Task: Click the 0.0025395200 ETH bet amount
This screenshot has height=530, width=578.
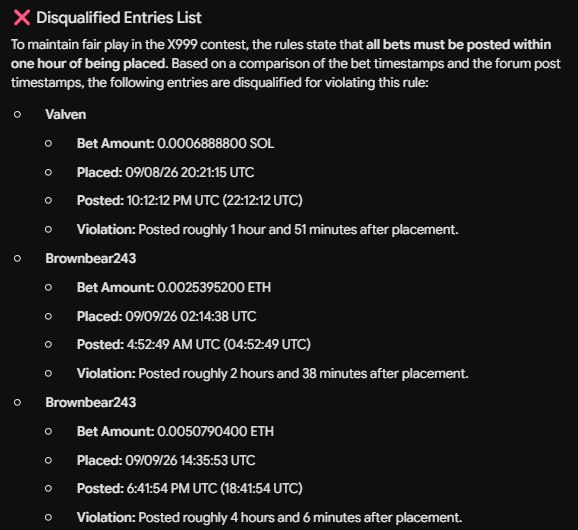Action: pos(214,287)
